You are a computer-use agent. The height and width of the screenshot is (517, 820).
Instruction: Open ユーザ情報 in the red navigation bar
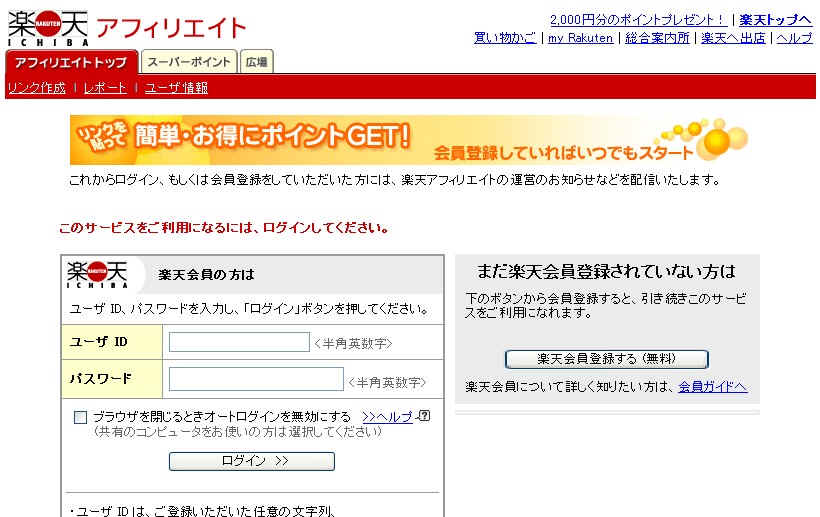click(x=176, y=88)
